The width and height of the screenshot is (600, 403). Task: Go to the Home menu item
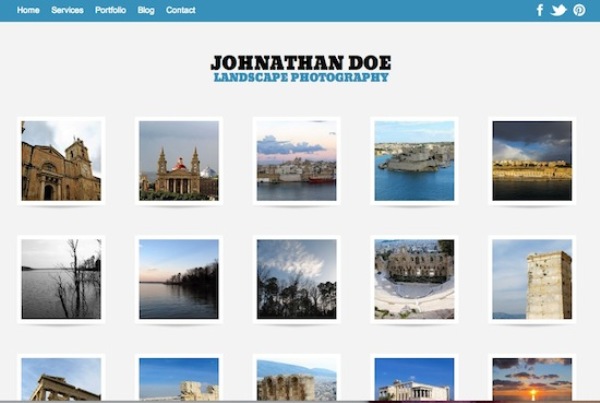(x=28, y=10)
